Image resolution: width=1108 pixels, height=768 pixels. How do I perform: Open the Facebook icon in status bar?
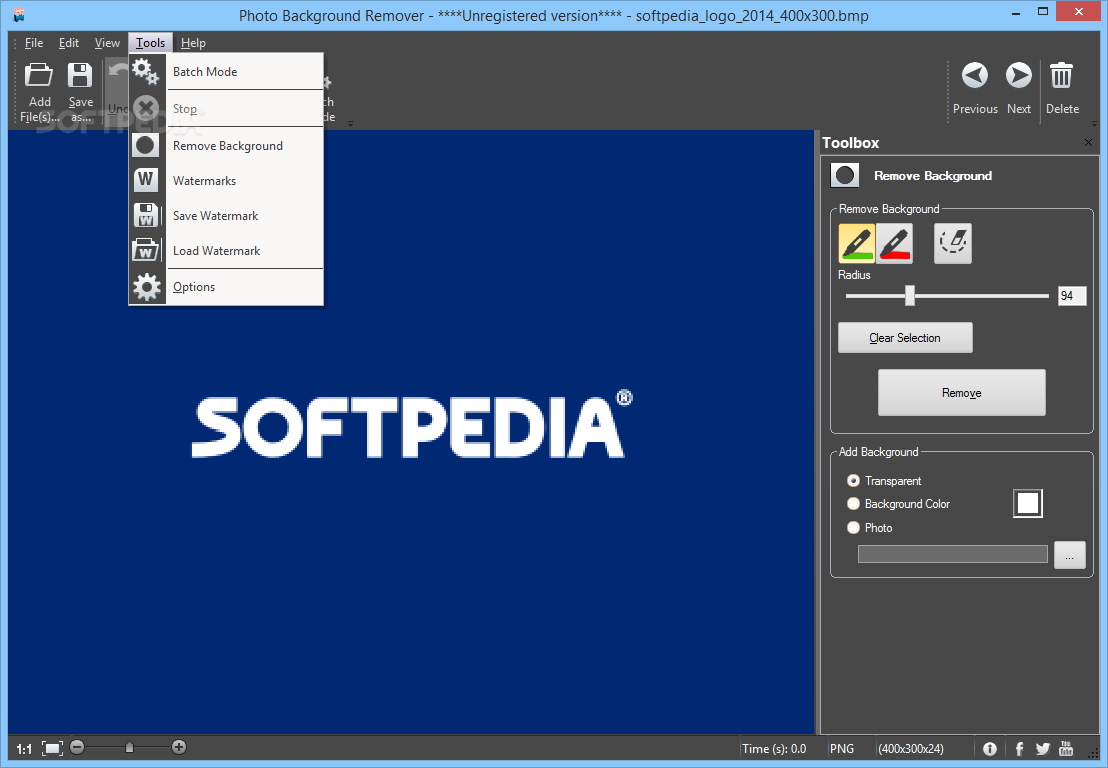tap(1019, 749)
